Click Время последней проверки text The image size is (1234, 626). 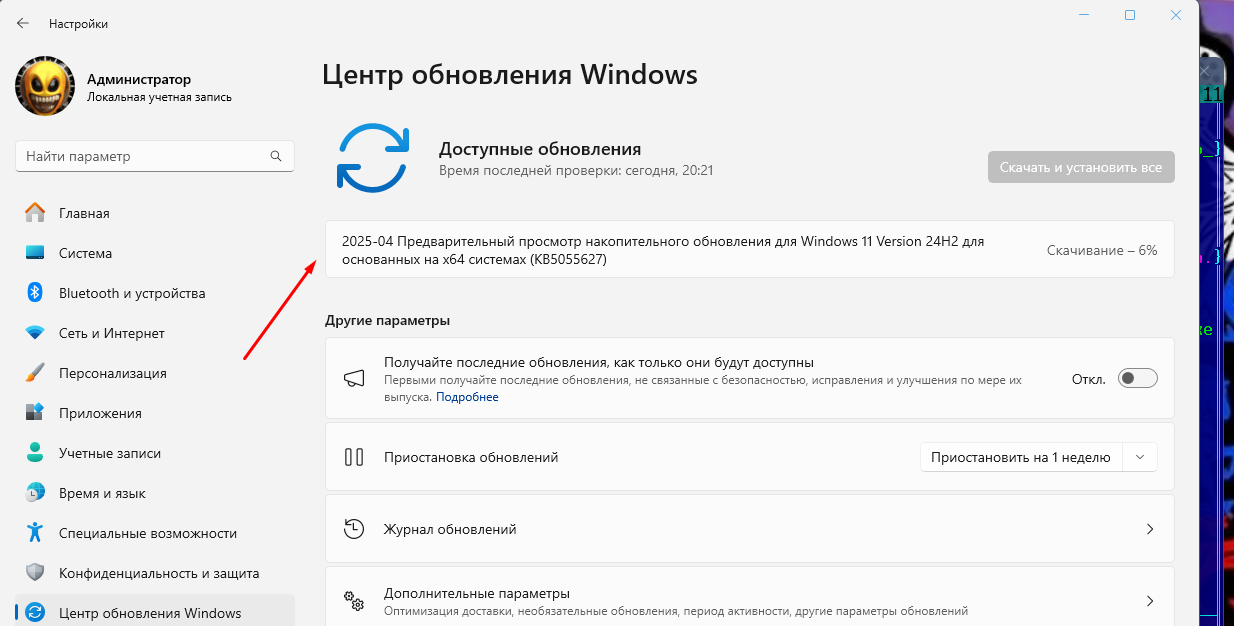[576, 171]
